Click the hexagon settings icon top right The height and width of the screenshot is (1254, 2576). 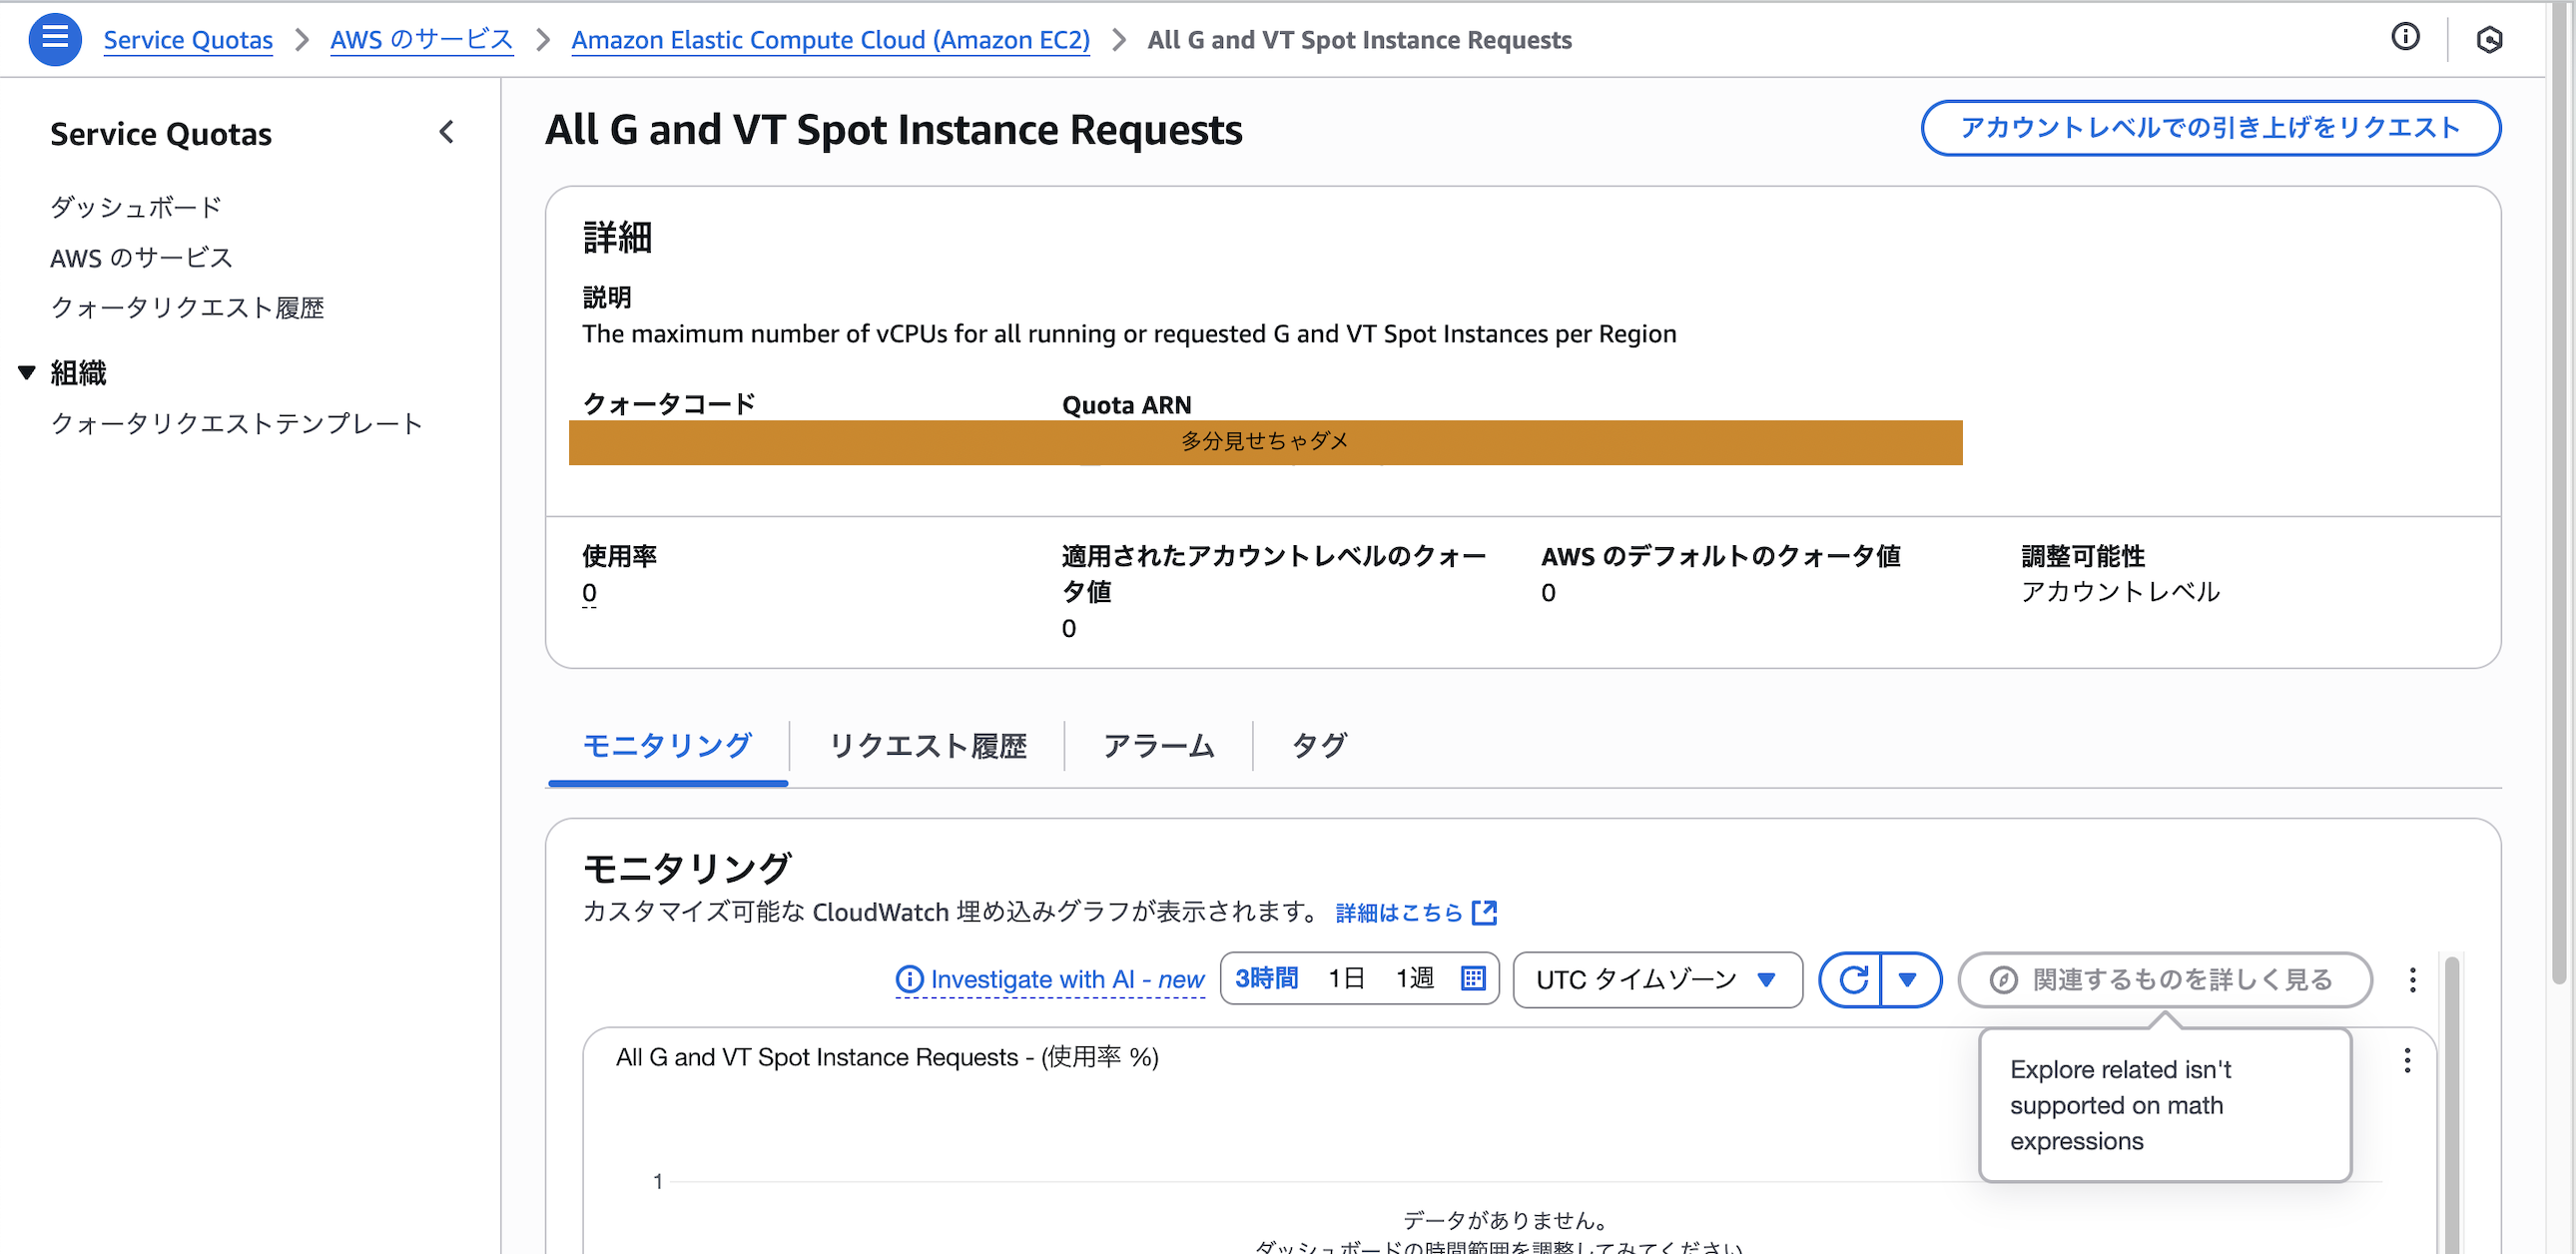pos(2489,39)
